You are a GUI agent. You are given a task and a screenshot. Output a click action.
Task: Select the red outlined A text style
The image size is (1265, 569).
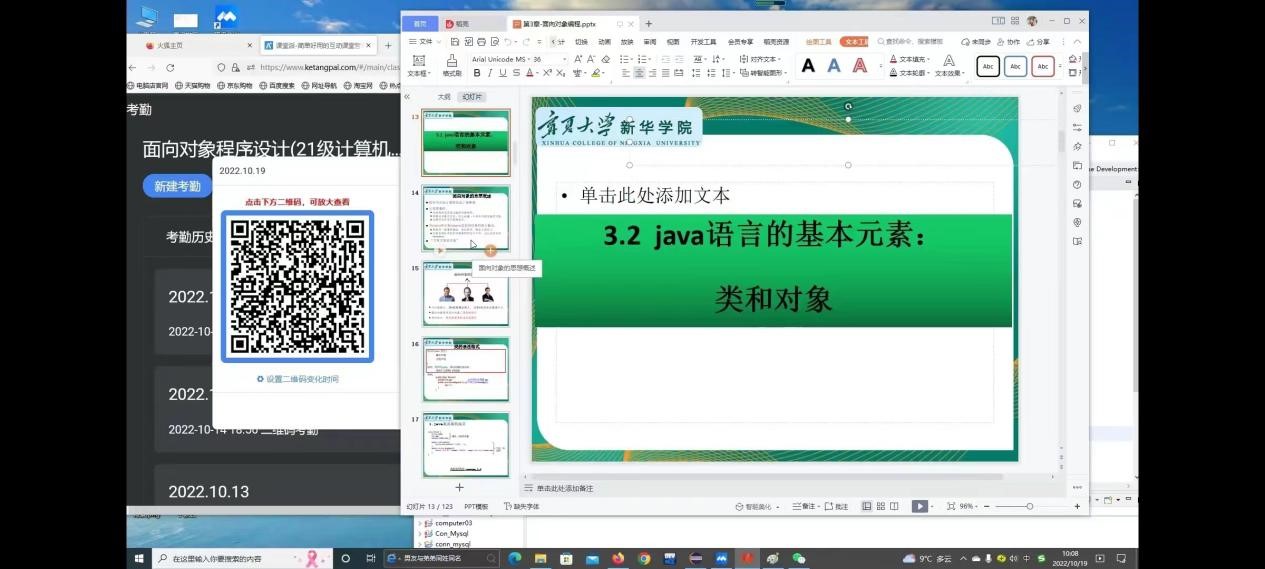coord(860,66)
